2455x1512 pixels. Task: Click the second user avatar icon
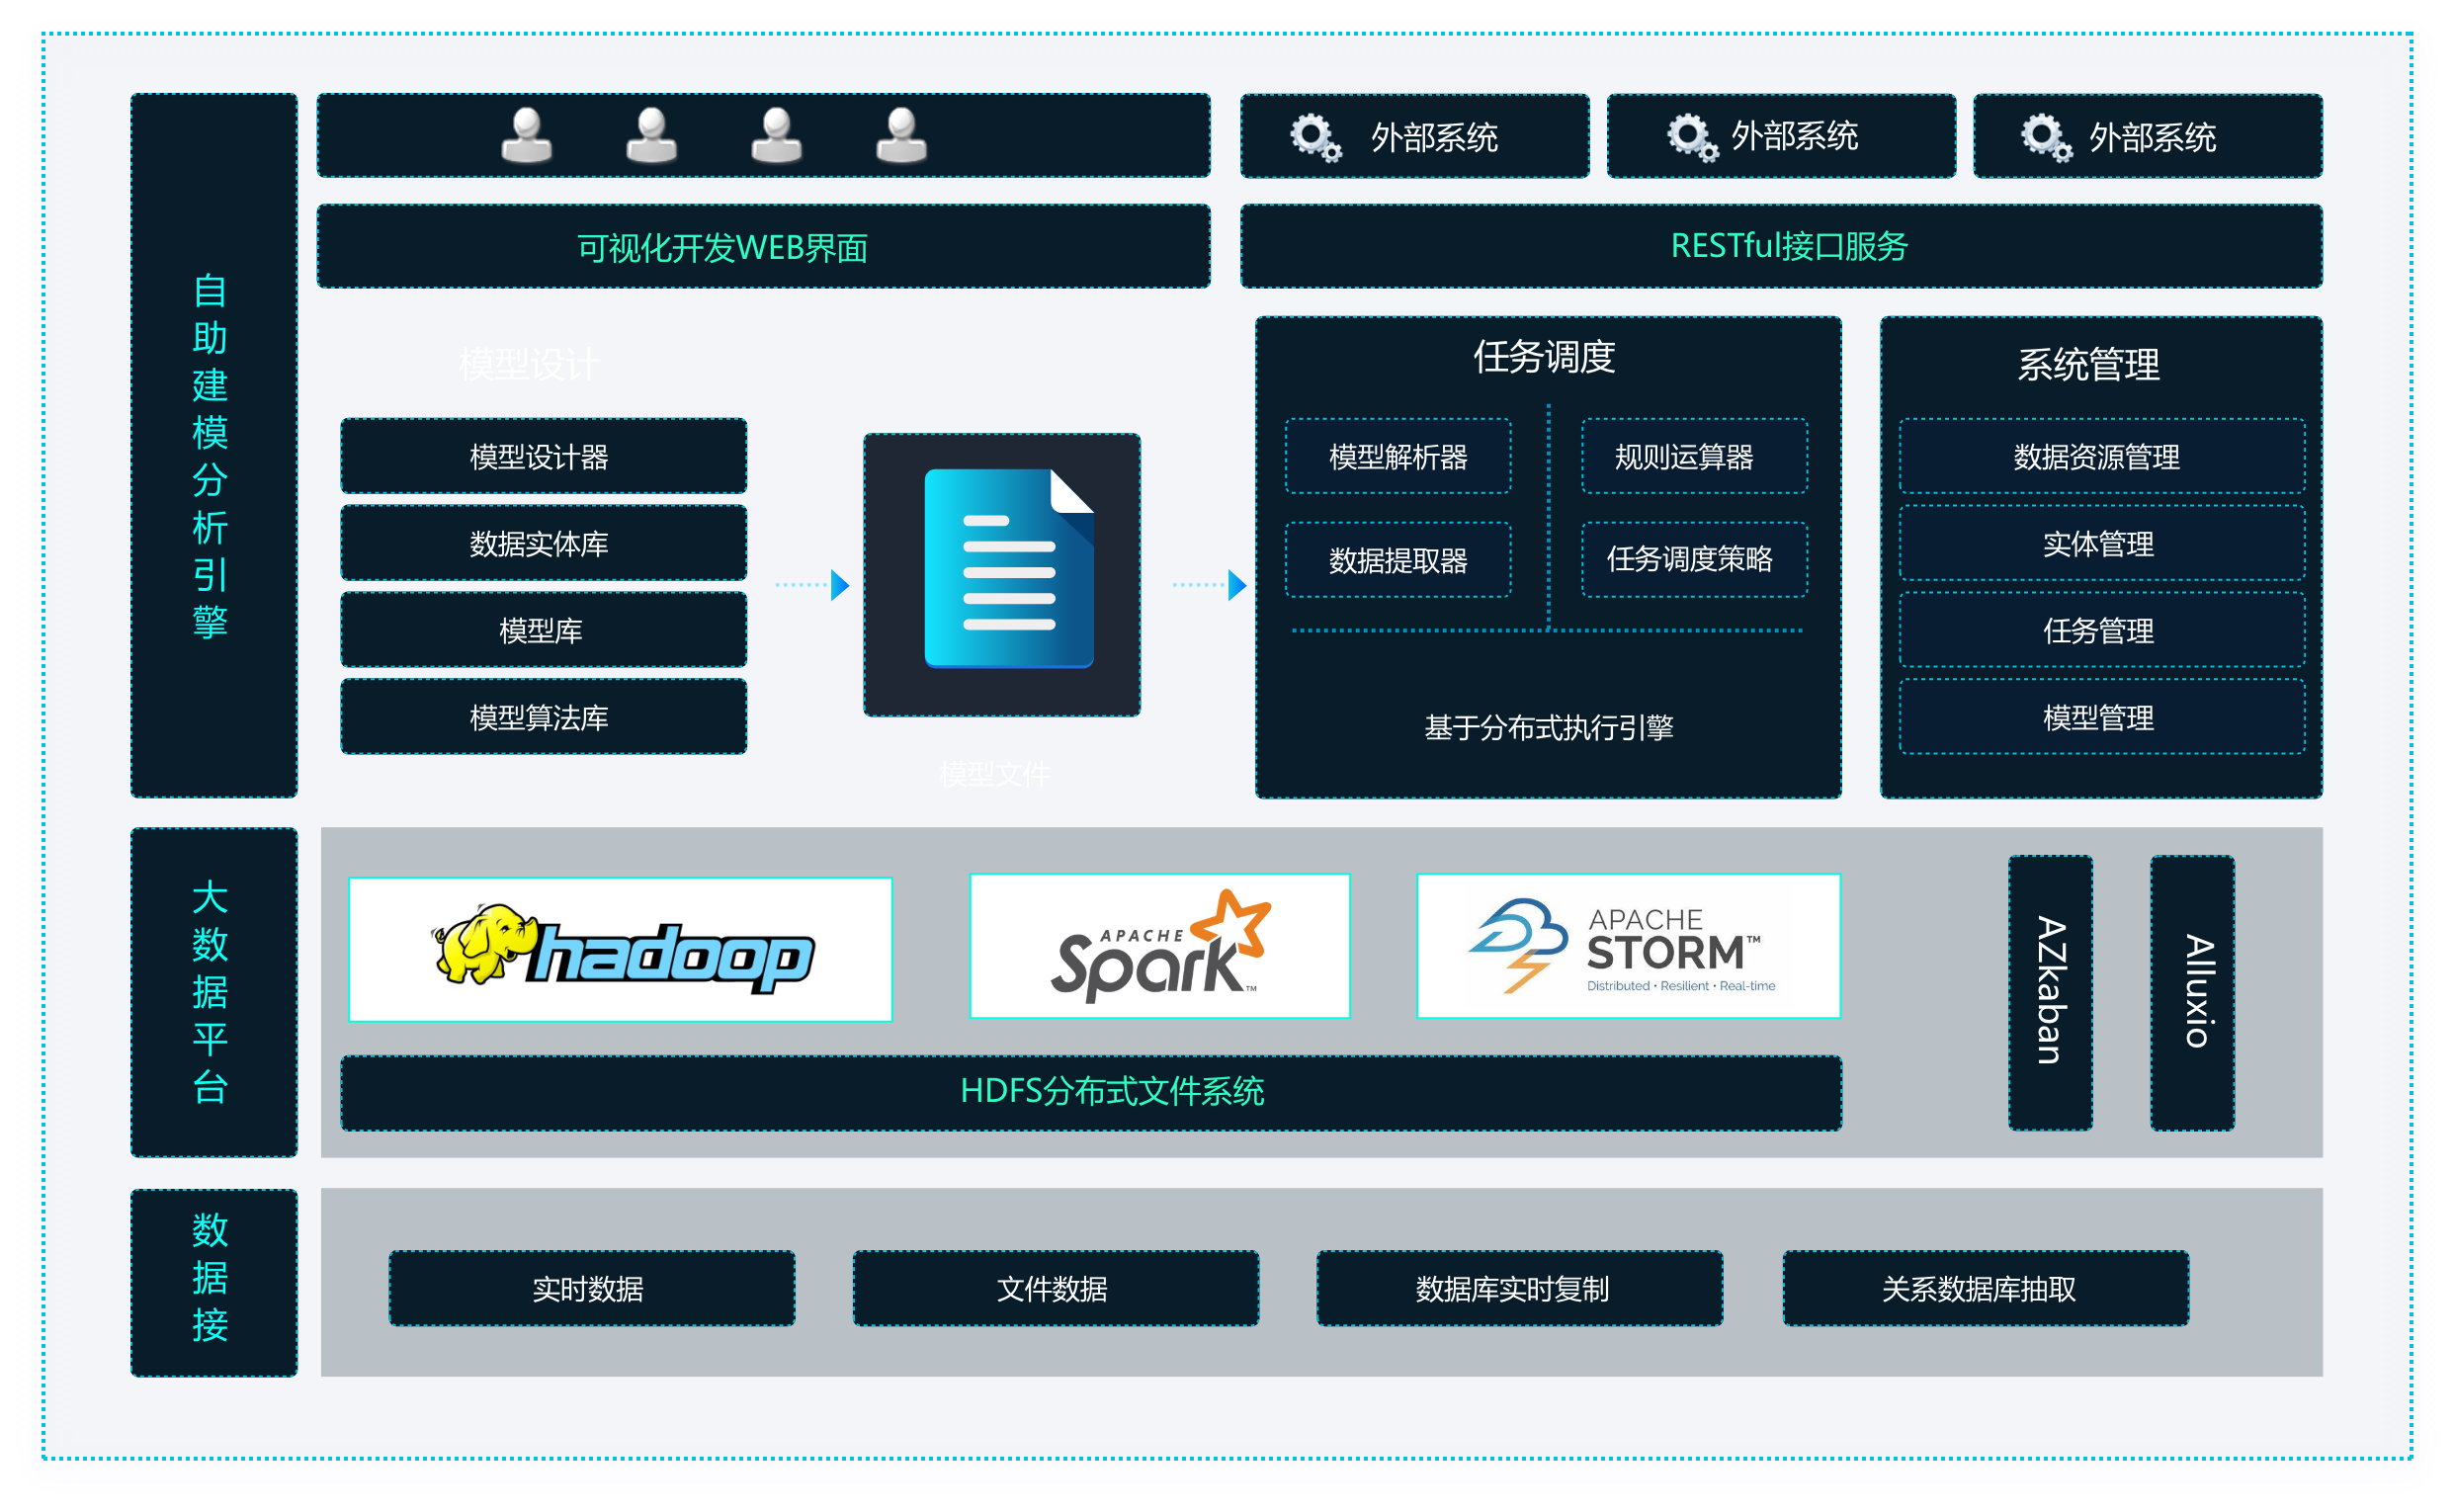click(x=651, y=136)
